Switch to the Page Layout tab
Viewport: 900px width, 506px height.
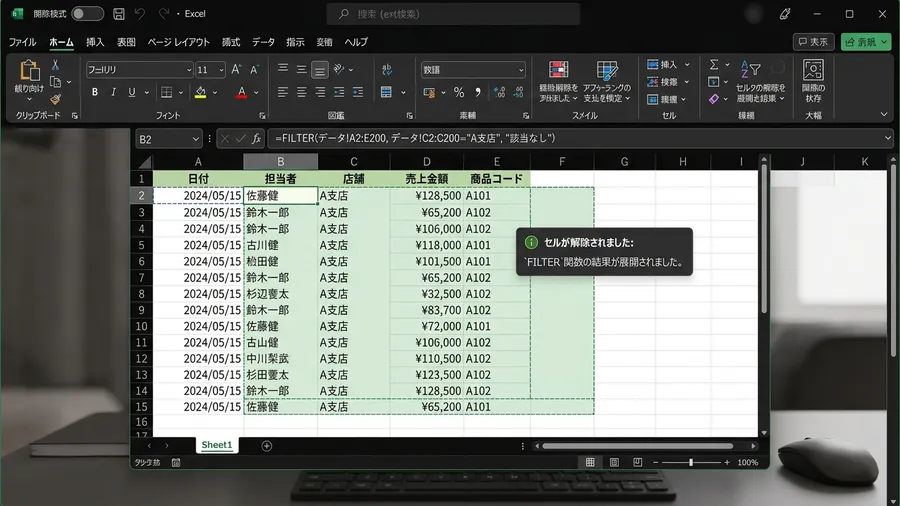179,42
